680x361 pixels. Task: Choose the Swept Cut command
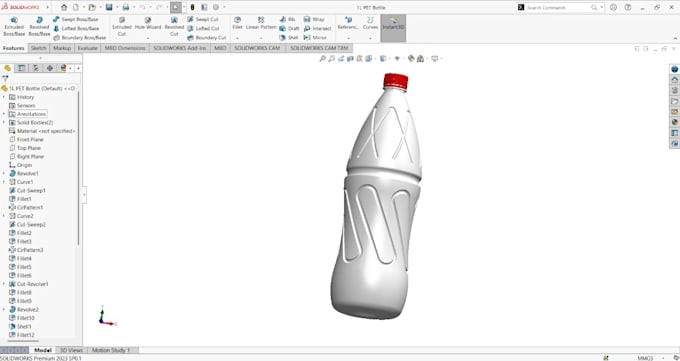coord(203,20)
